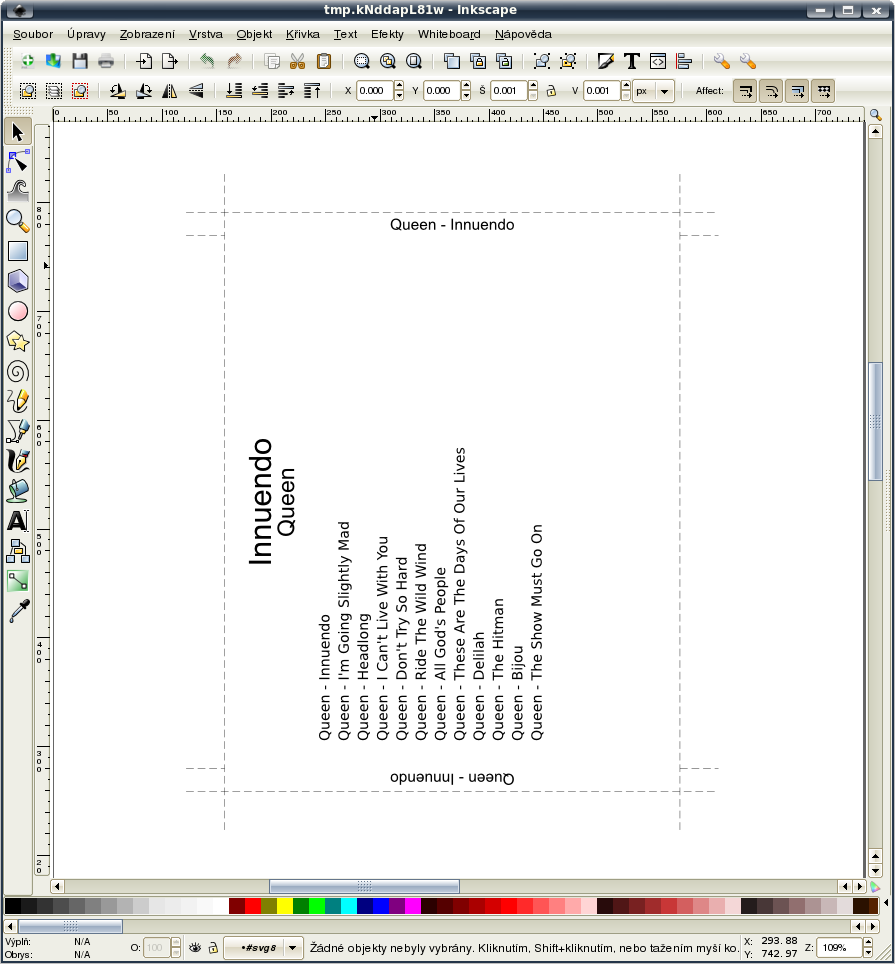This screenshot has height=964, width=895.
Task: Pick the cyan palette swatch
Action: pyautogui.click(x=349, y=906)
